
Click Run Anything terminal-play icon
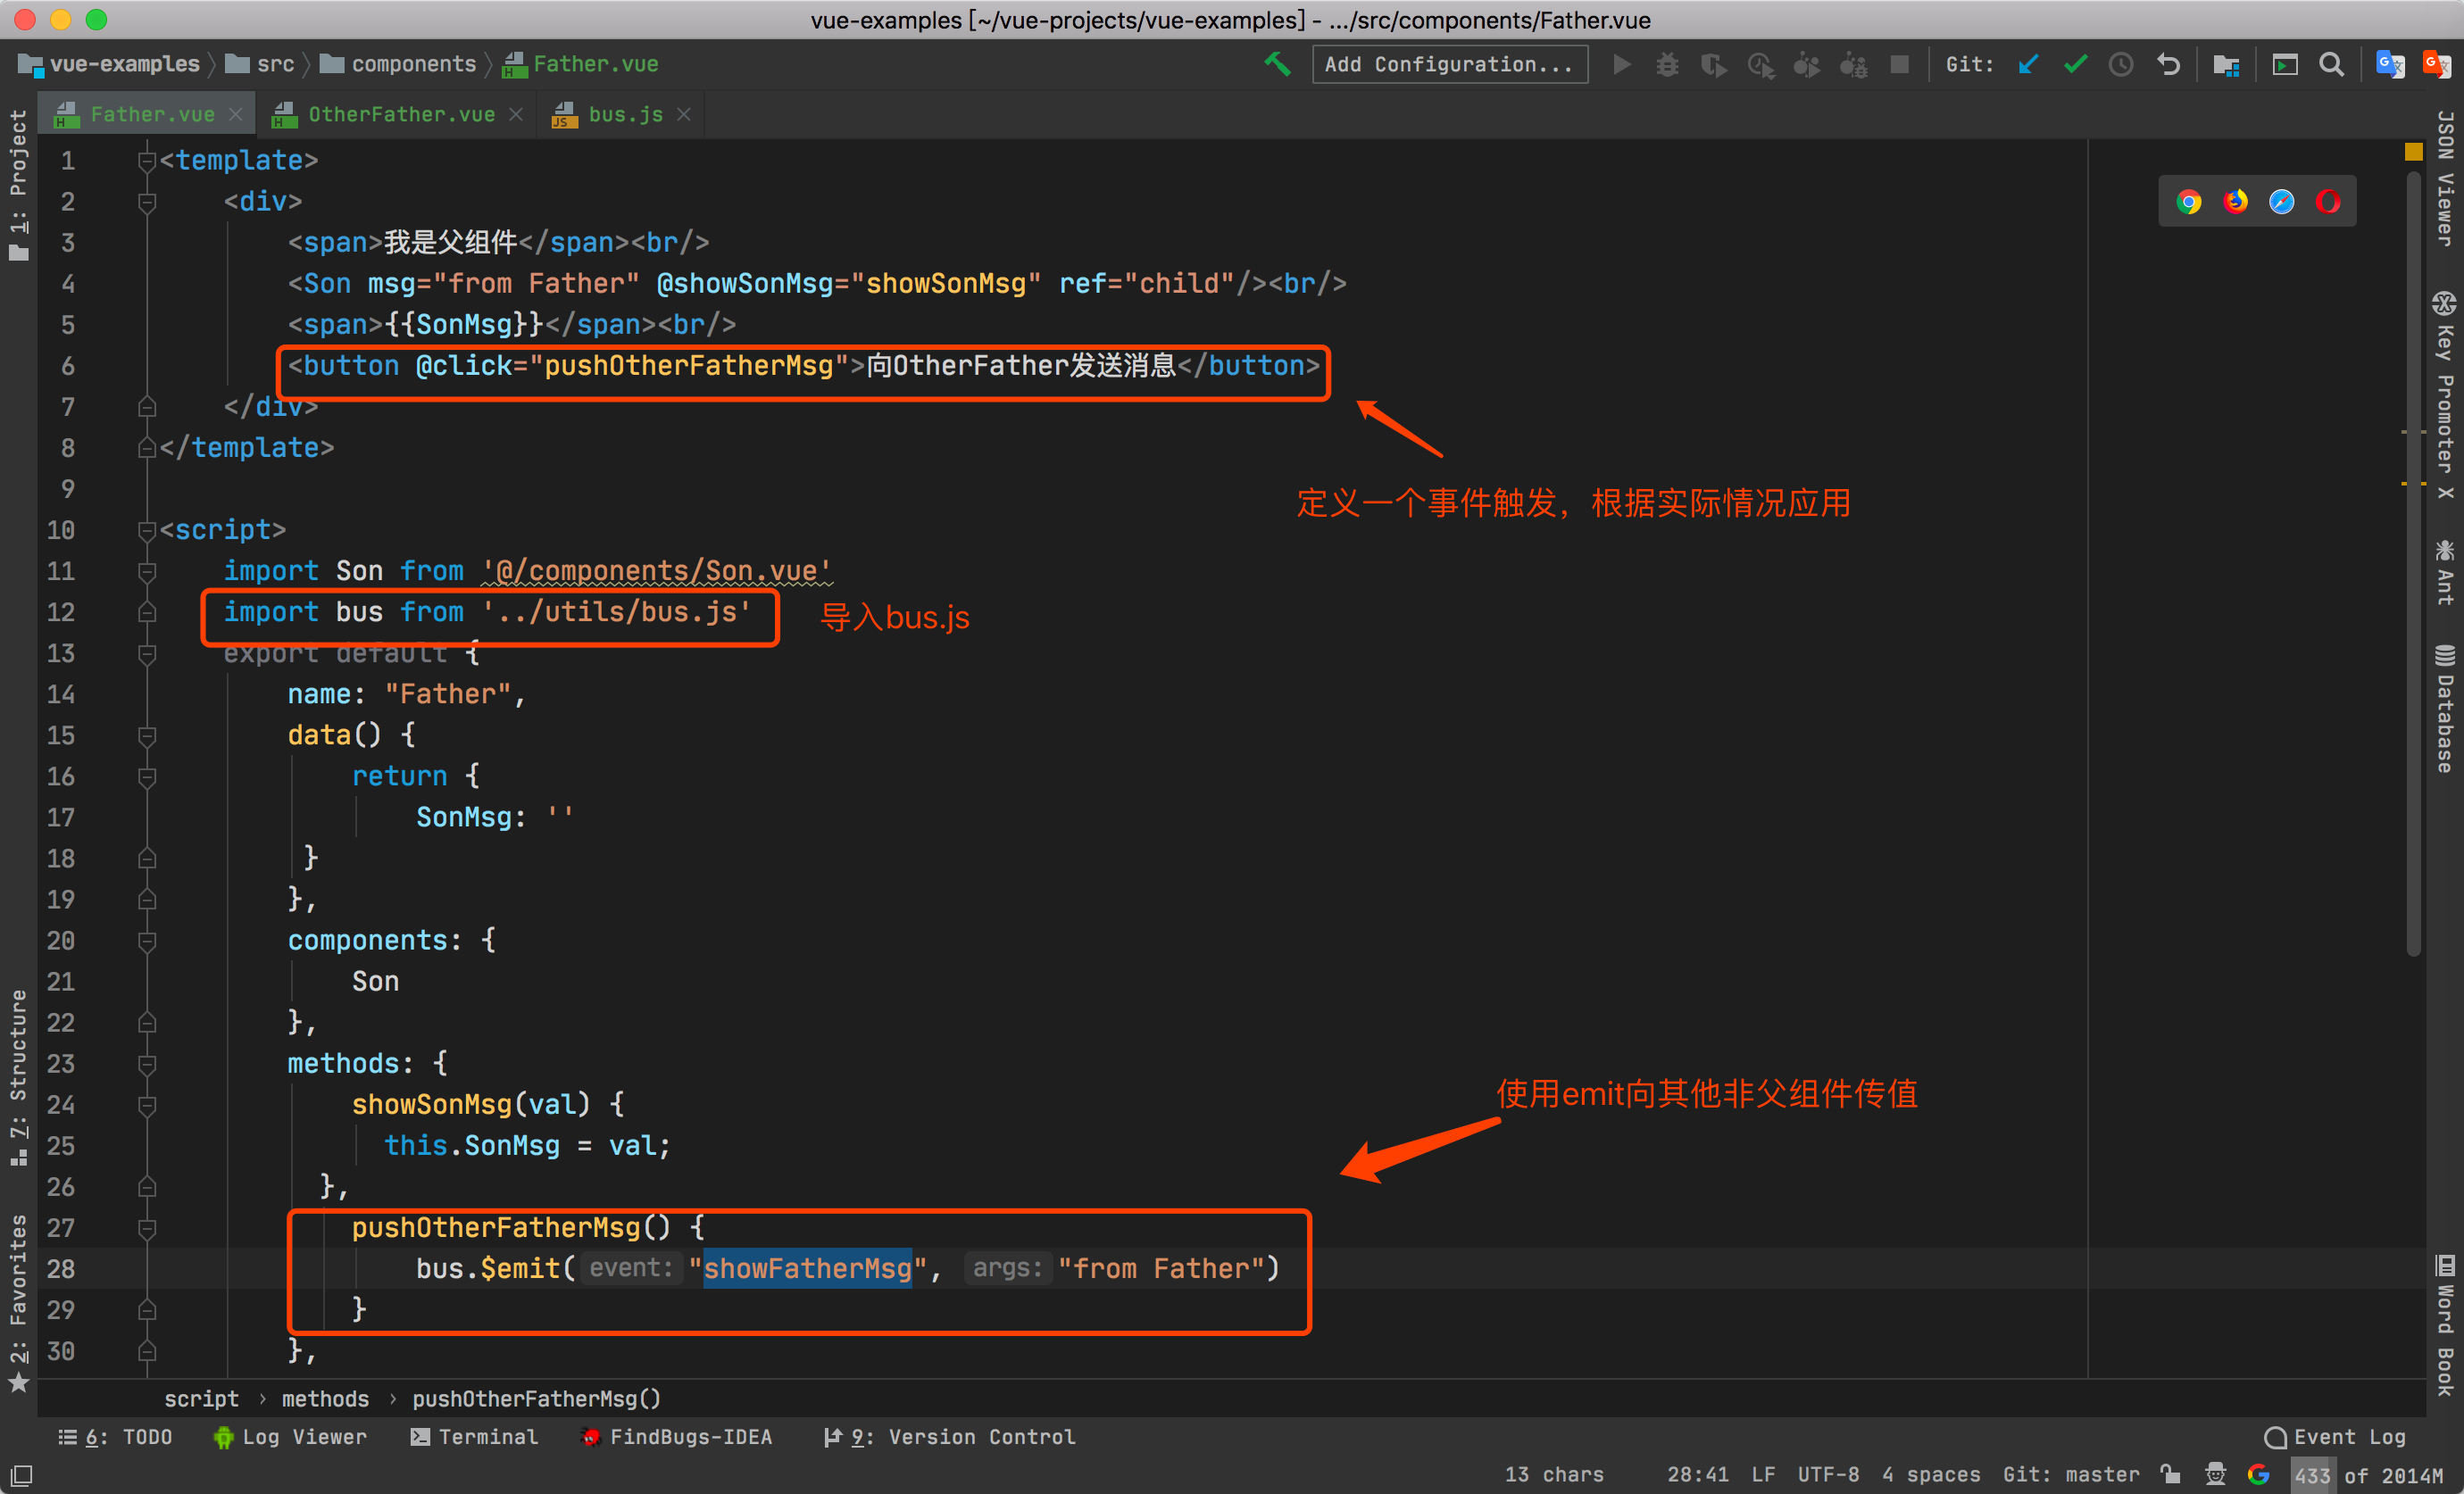click(x=2285, y=64)
